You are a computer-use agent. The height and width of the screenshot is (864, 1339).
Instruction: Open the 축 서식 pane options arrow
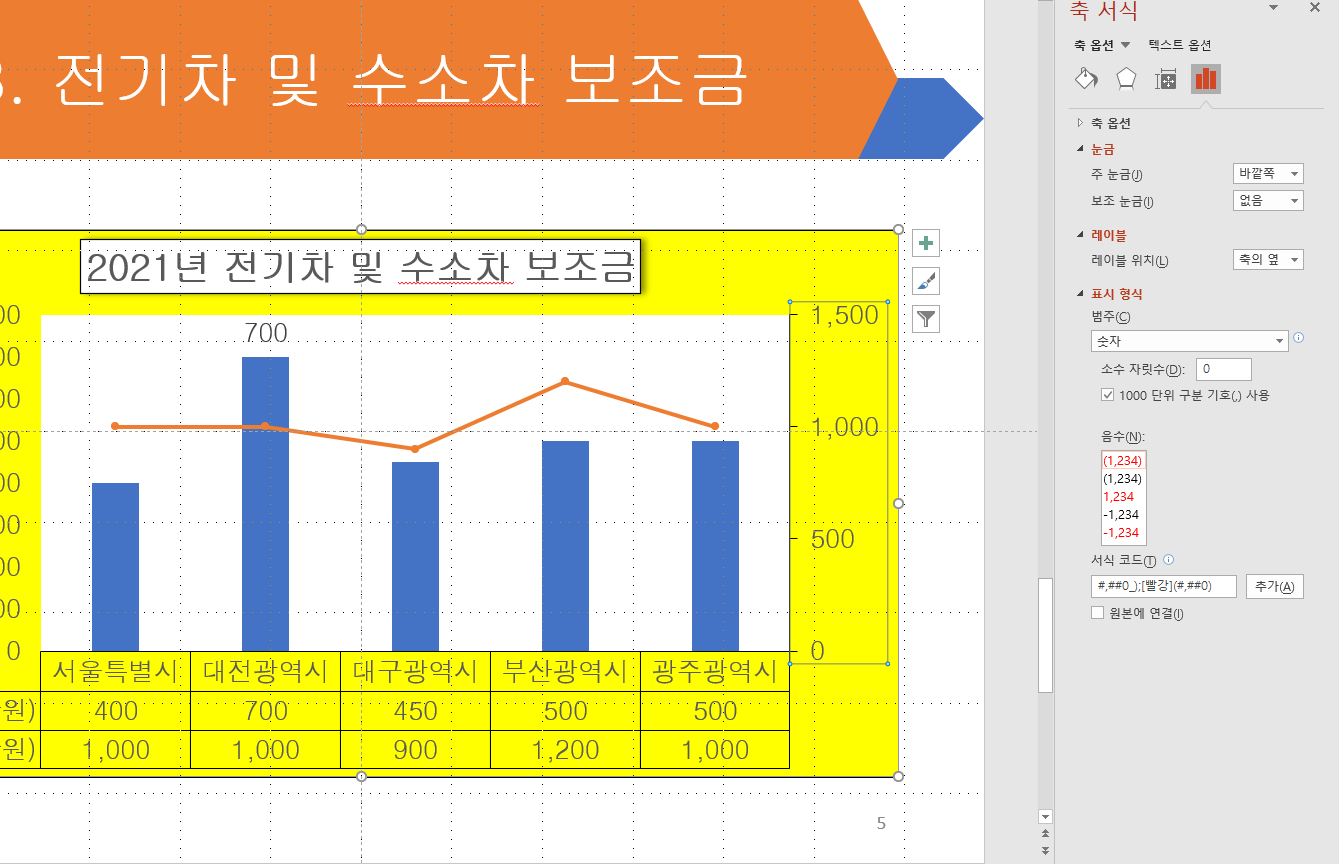pyautogui.click(x=1274, y=8)
